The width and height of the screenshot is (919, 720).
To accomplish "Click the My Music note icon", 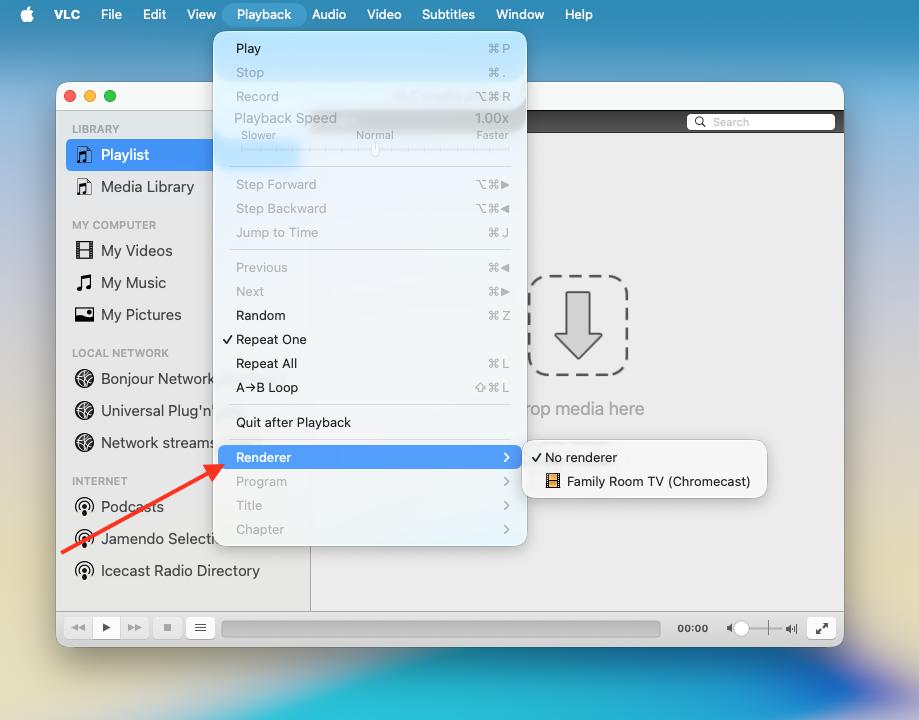I will click(x=84, y=283).
